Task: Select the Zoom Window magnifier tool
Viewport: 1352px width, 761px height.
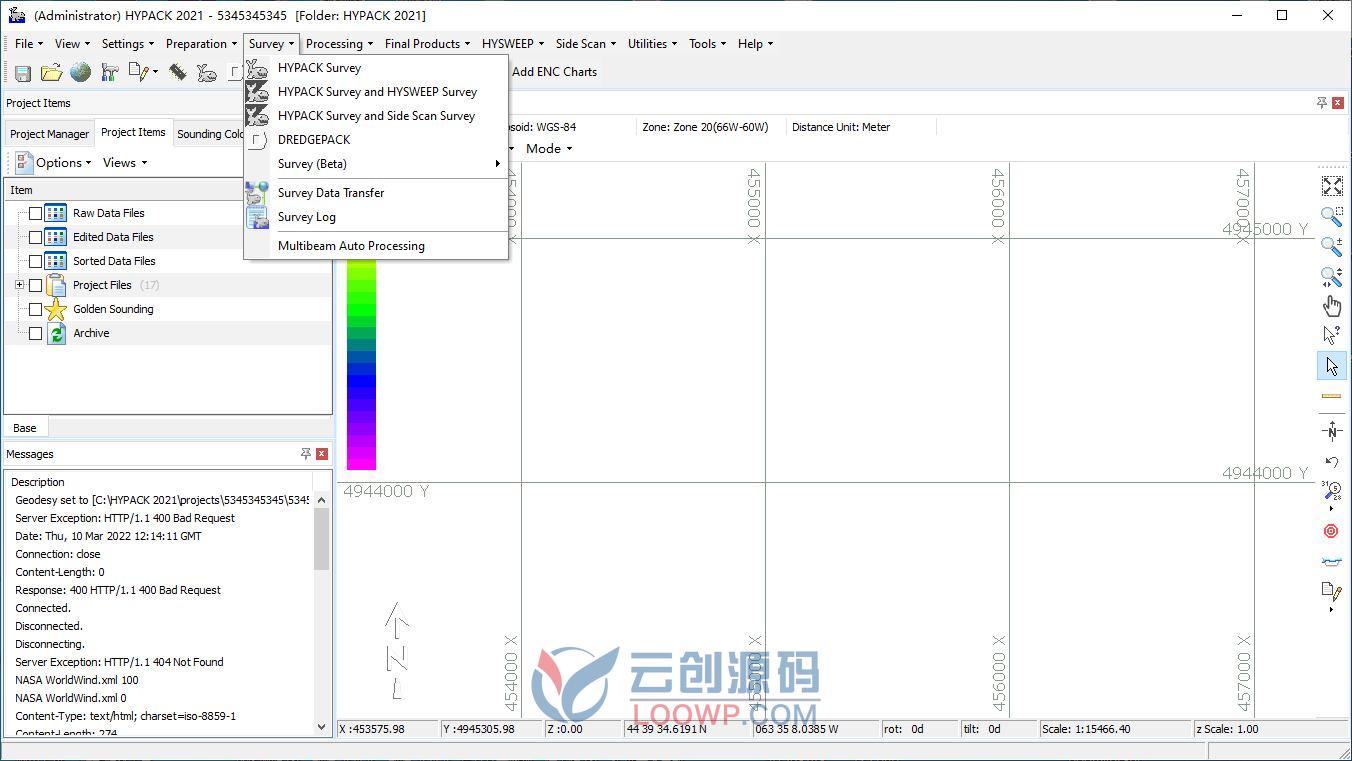Action: [x=1332, y=216]
